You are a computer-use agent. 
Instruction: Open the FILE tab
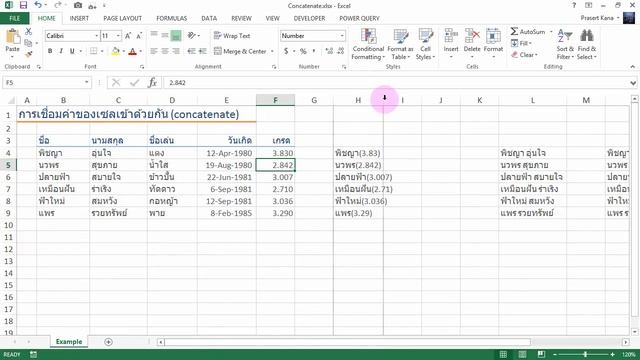coord(14,18)
